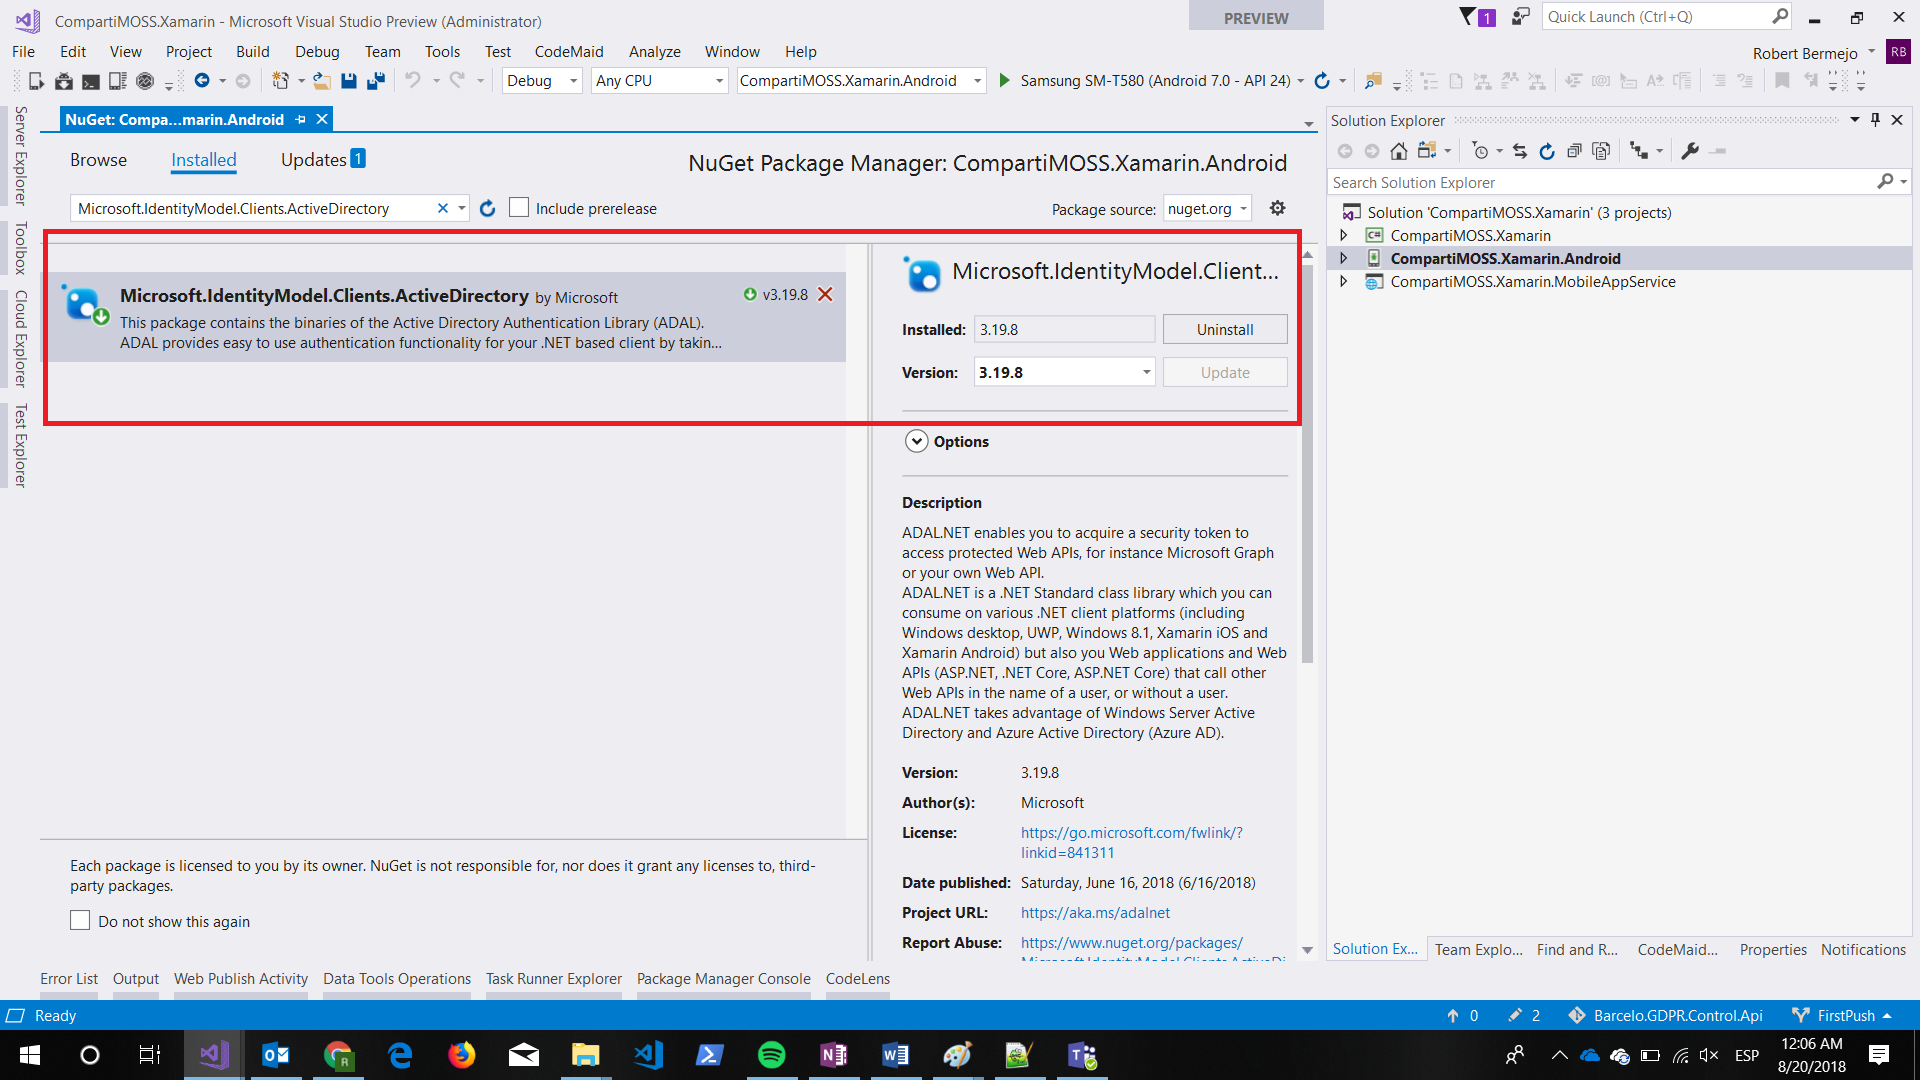Screen dimensions: 1920x1080
Task: Click the Uninstall button
Action: (x=1224, y=329)
